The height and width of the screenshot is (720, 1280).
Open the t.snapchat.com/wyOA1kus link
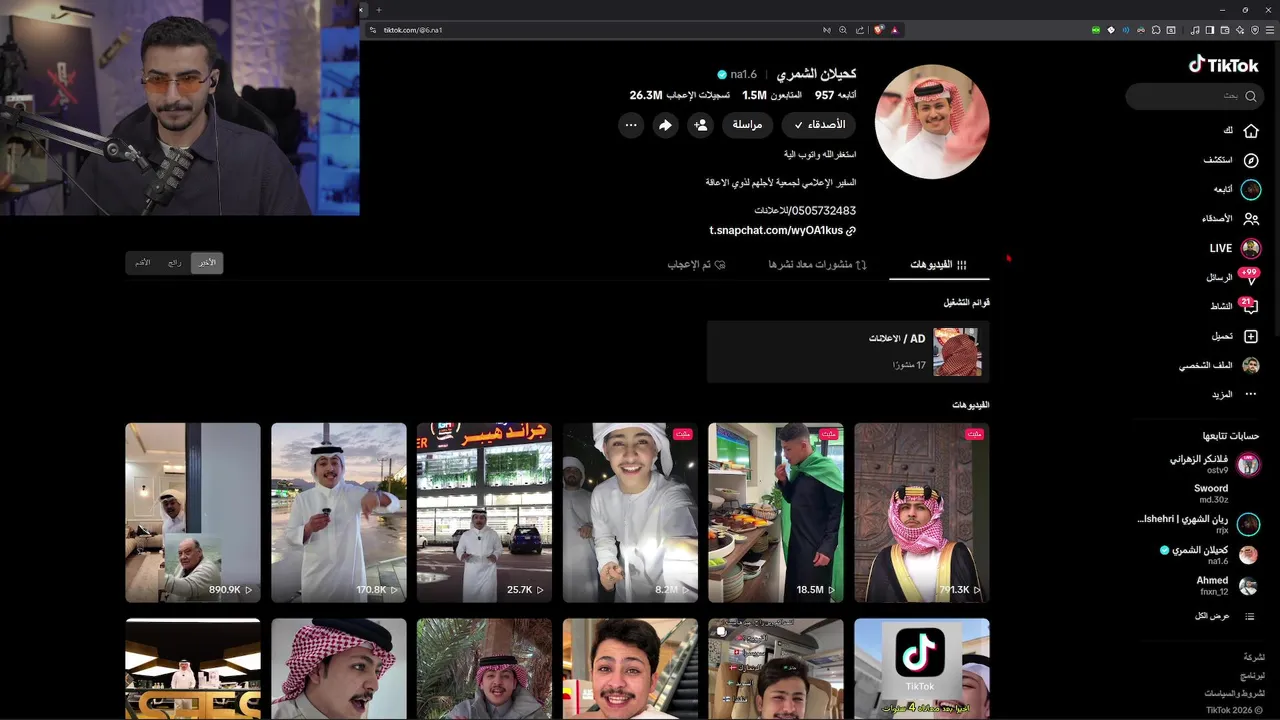[783, 231]
